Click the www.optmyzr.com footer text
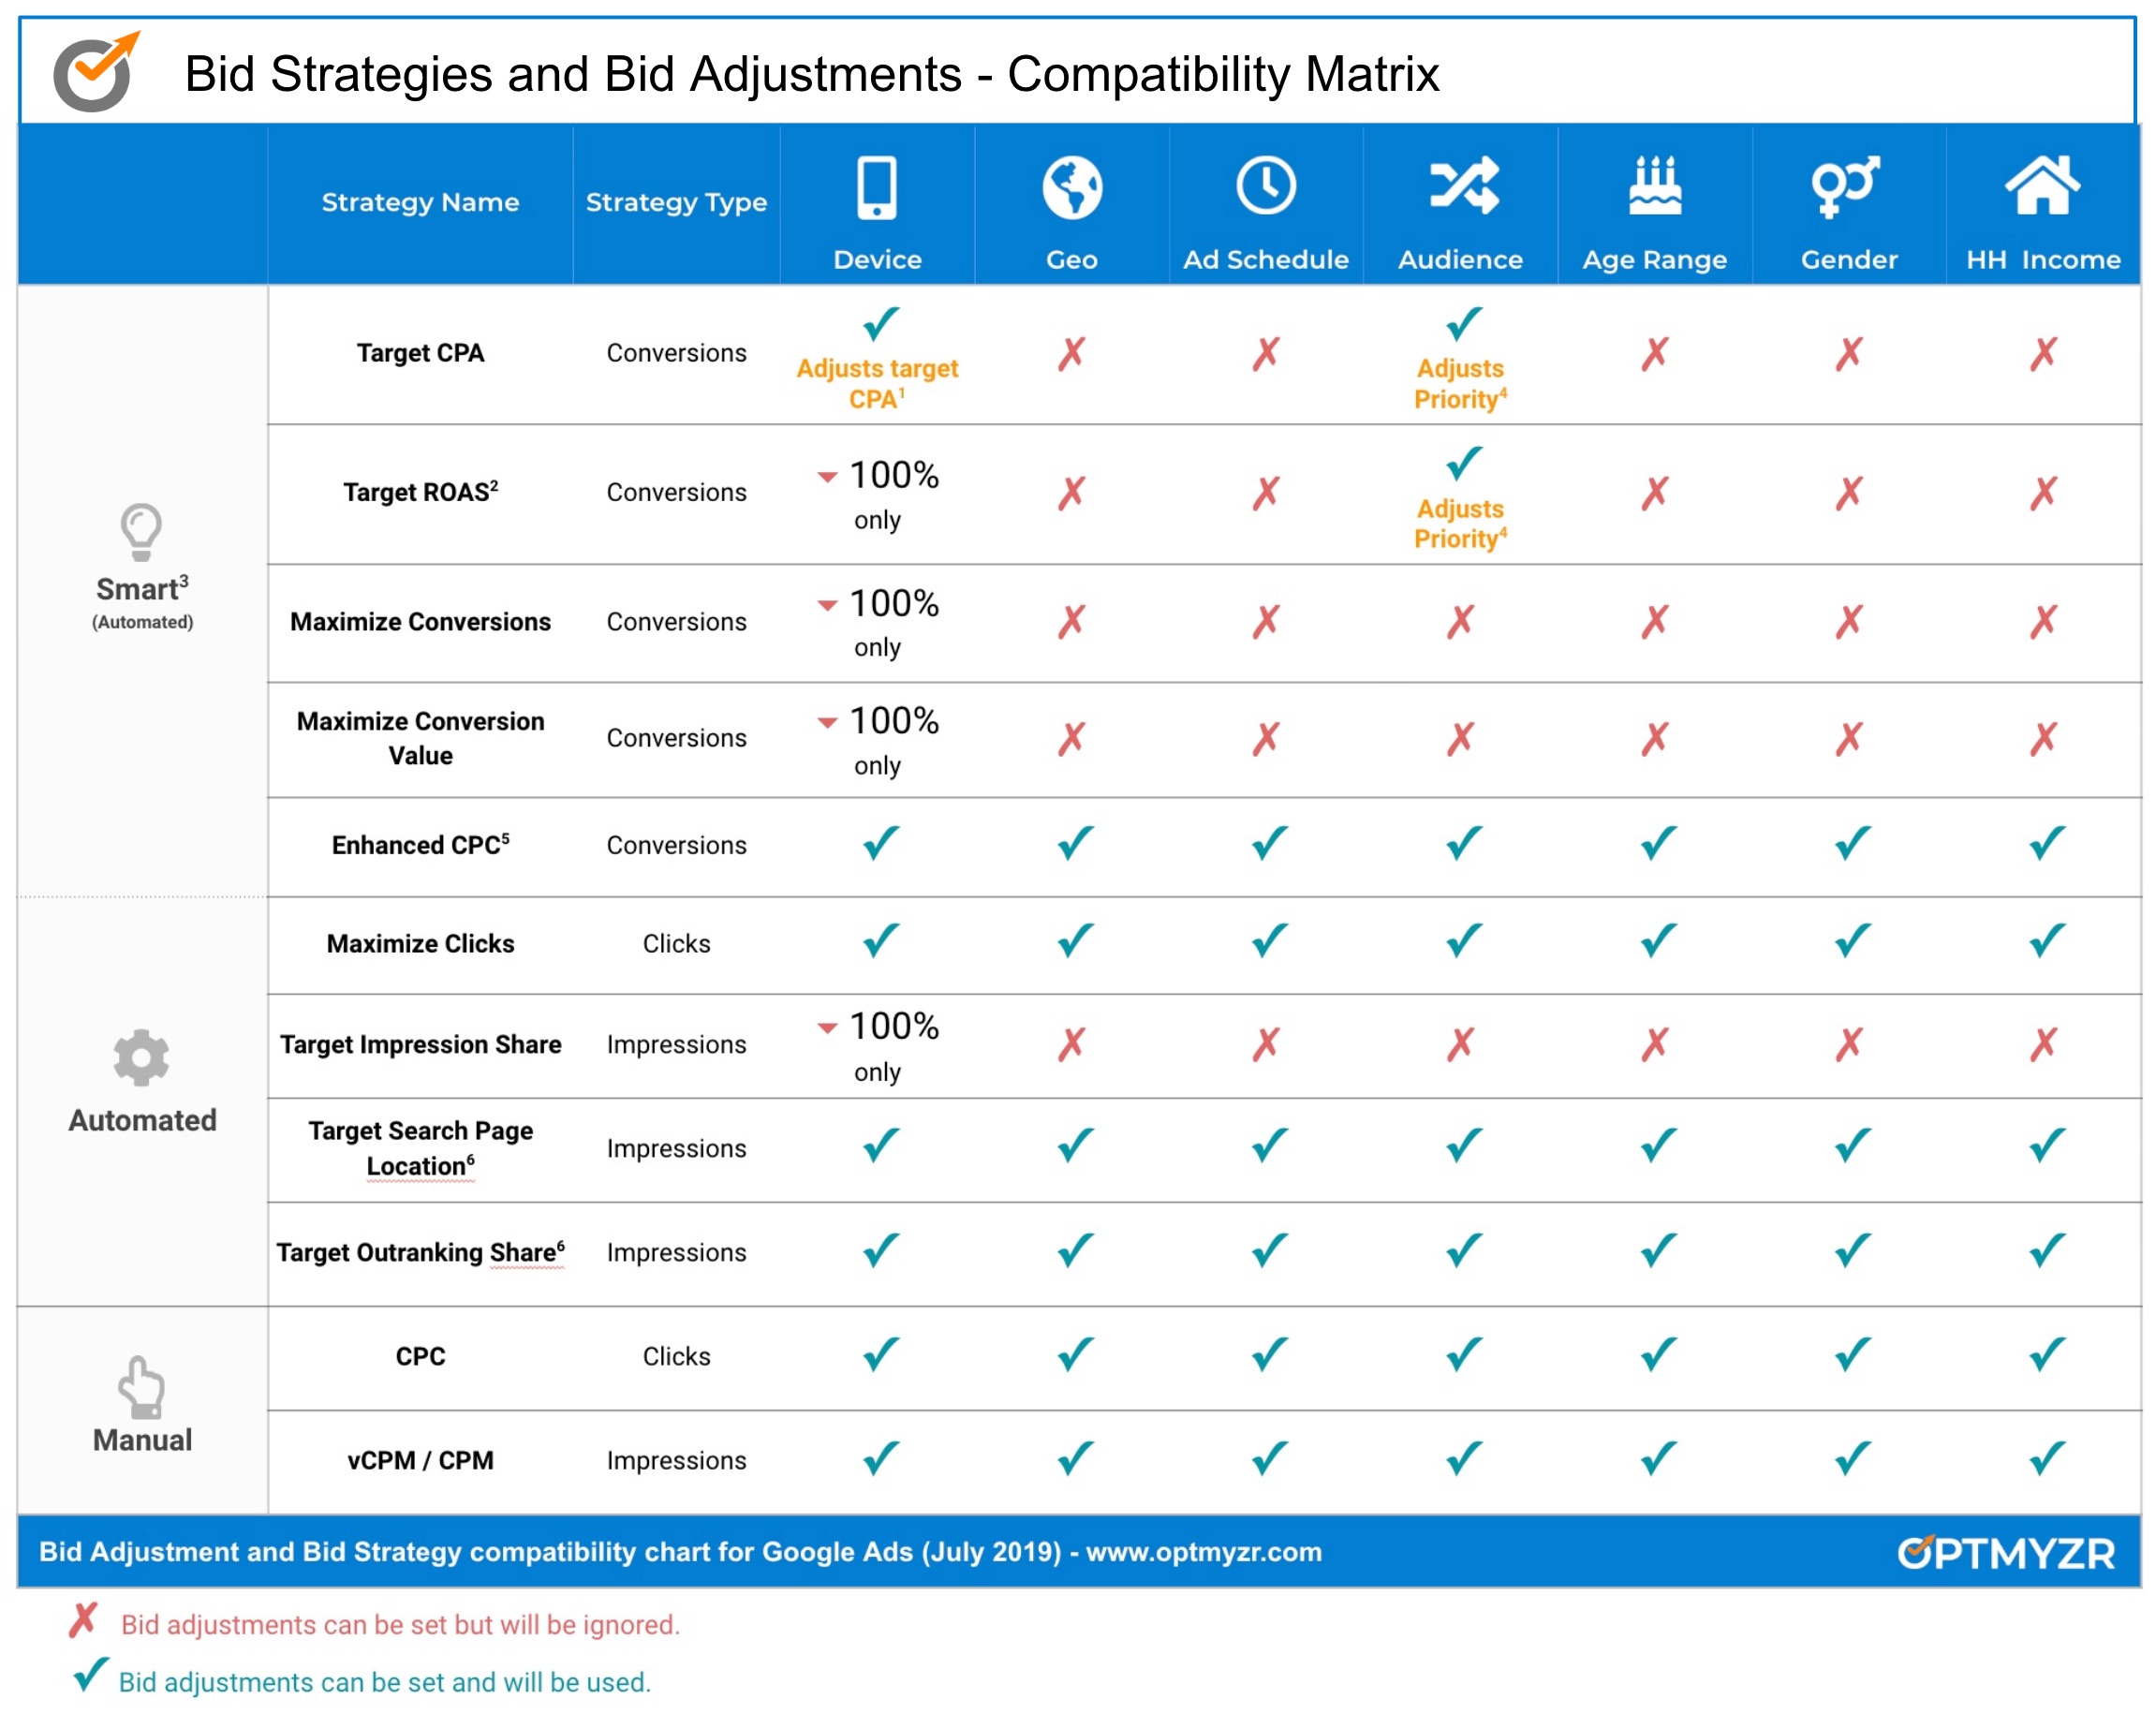The width and height of the screenshot is (2156, 1714). tap(1203, 1552)
